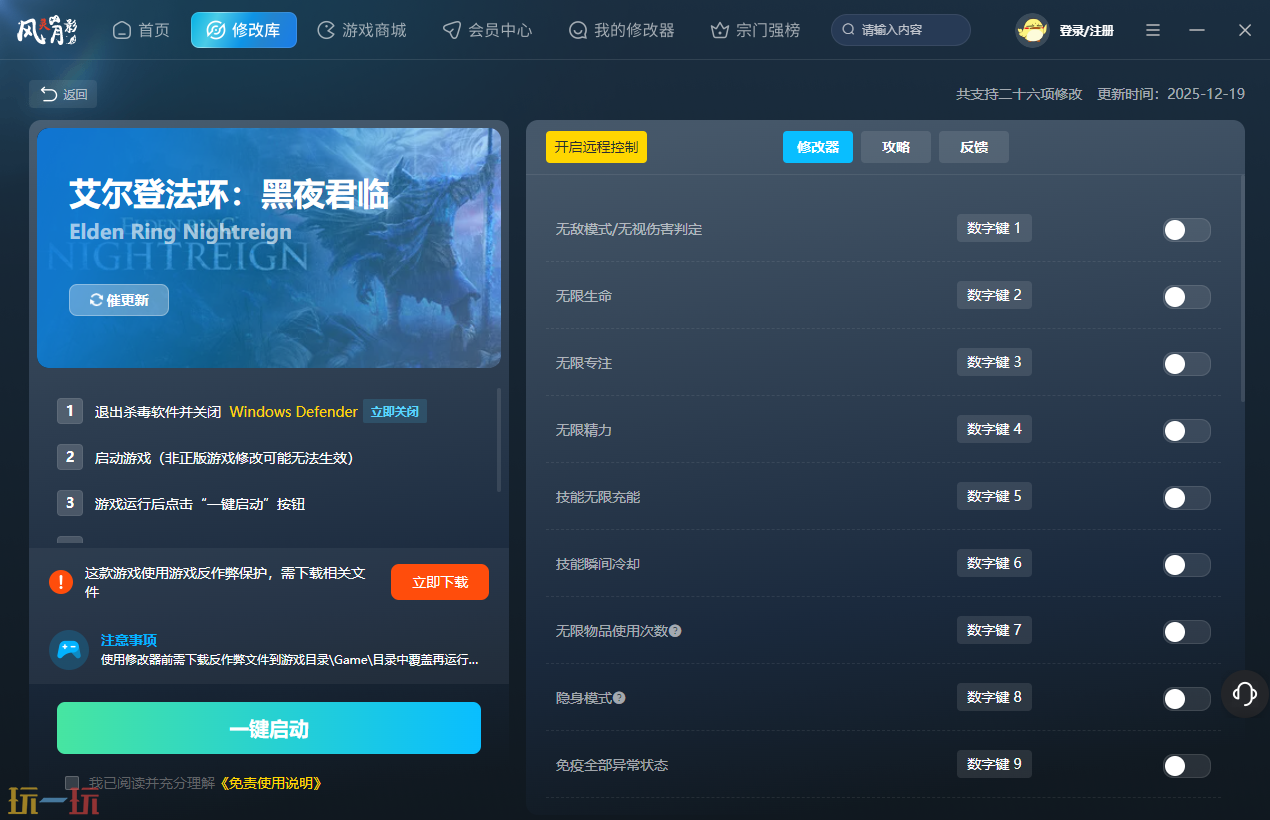Click the 数字键 8 hotkey box
1270x820 pixels.
994,697
